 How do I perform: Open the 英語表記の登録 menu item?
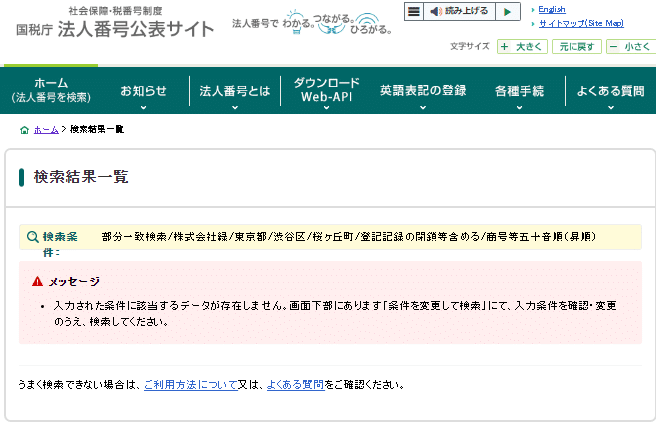coord(423,91)
